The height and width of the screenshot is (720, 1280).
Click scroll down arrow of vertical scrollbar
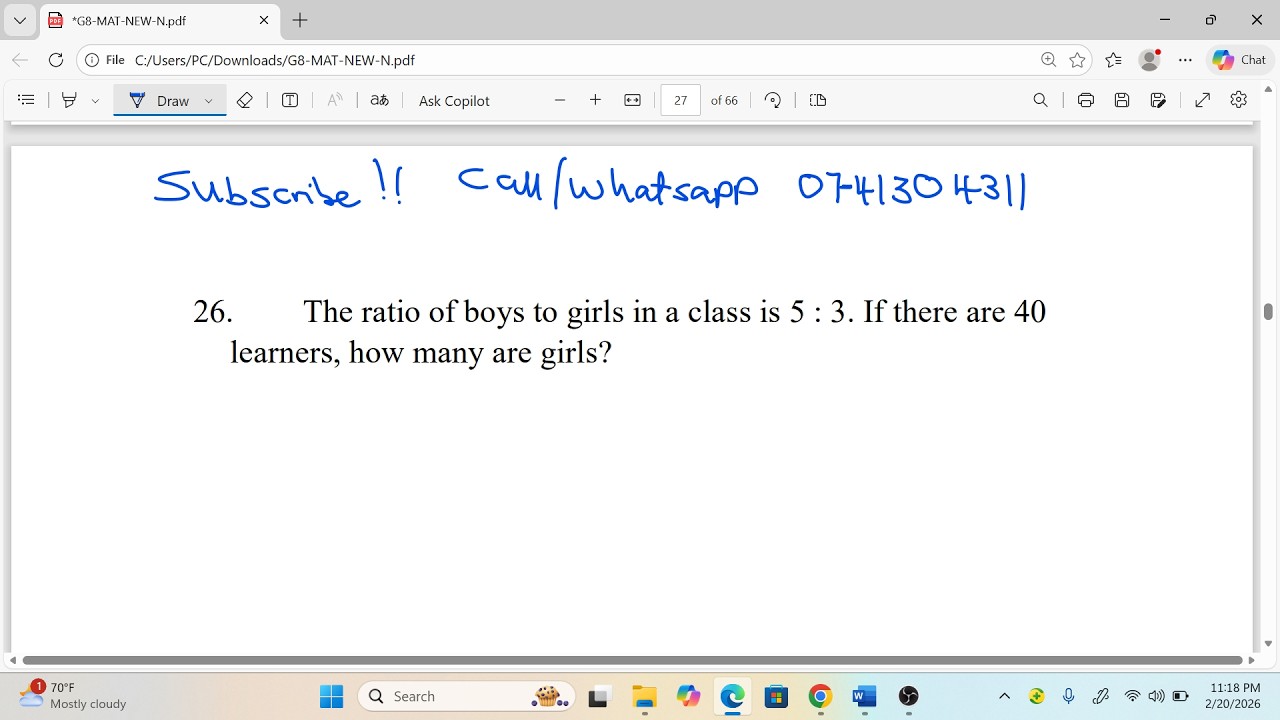(1268, 644)
